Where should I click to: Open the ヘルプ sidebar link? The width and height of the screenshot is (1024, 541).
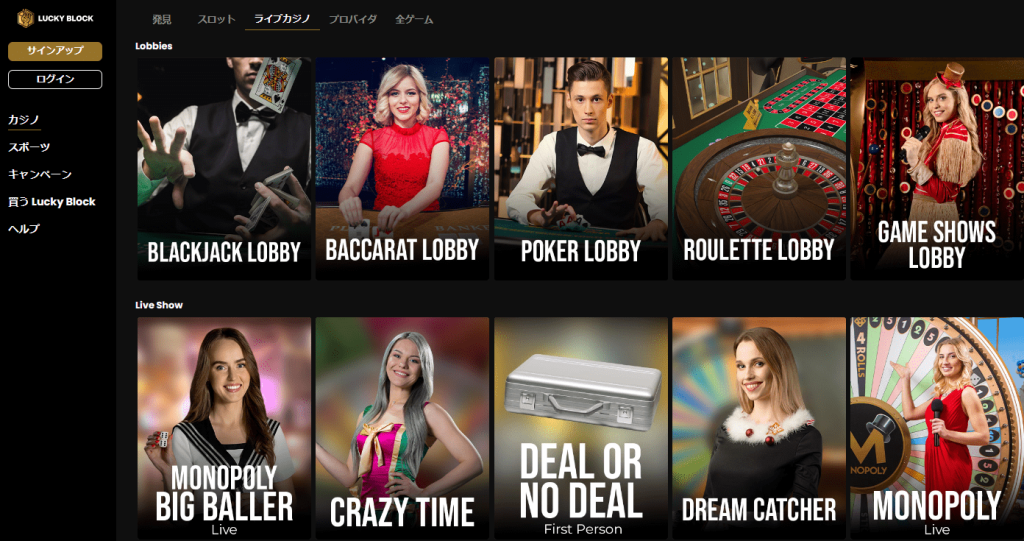(24, 229)
